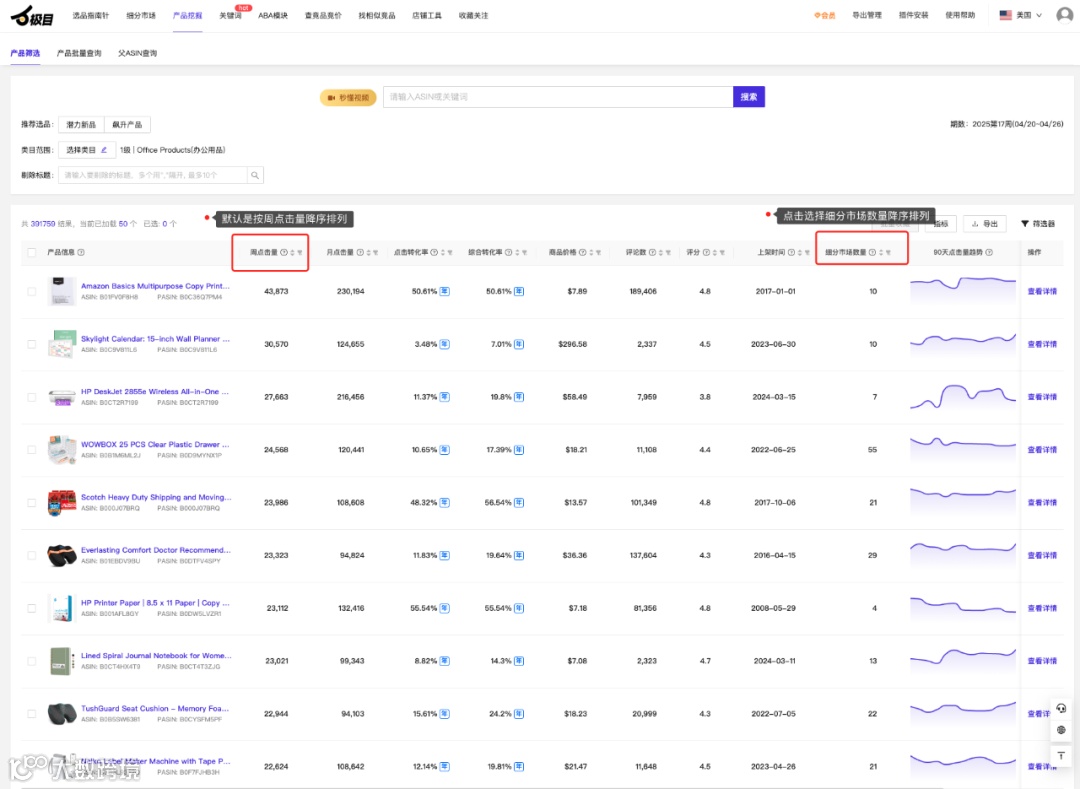Click the help icon beside 商品价格 header
This screenshot has width=1080, height=789.
coord(582,252)
